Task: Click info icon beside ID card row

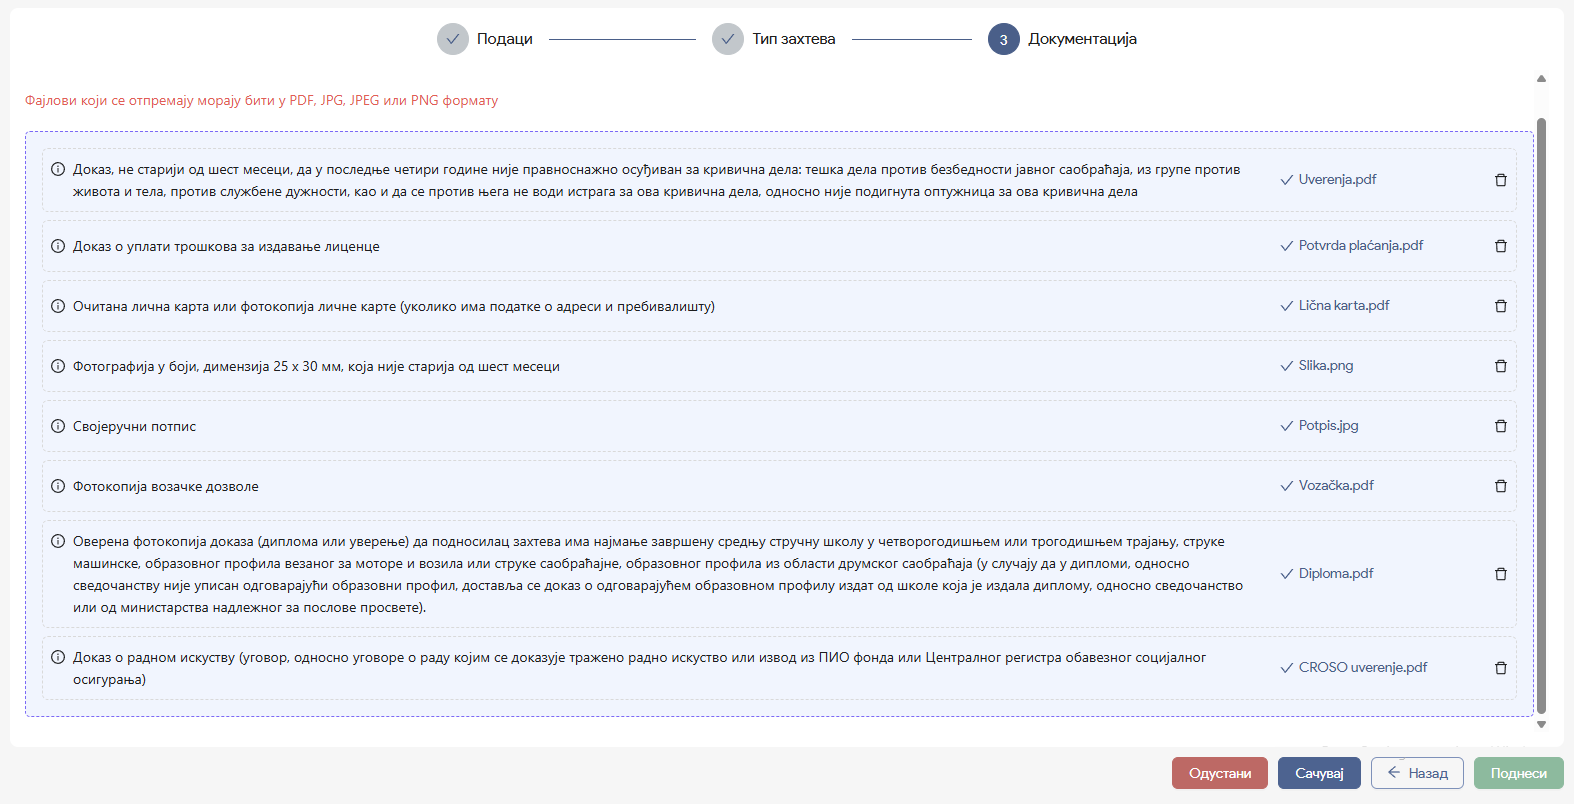Action: tap(58, 306)
